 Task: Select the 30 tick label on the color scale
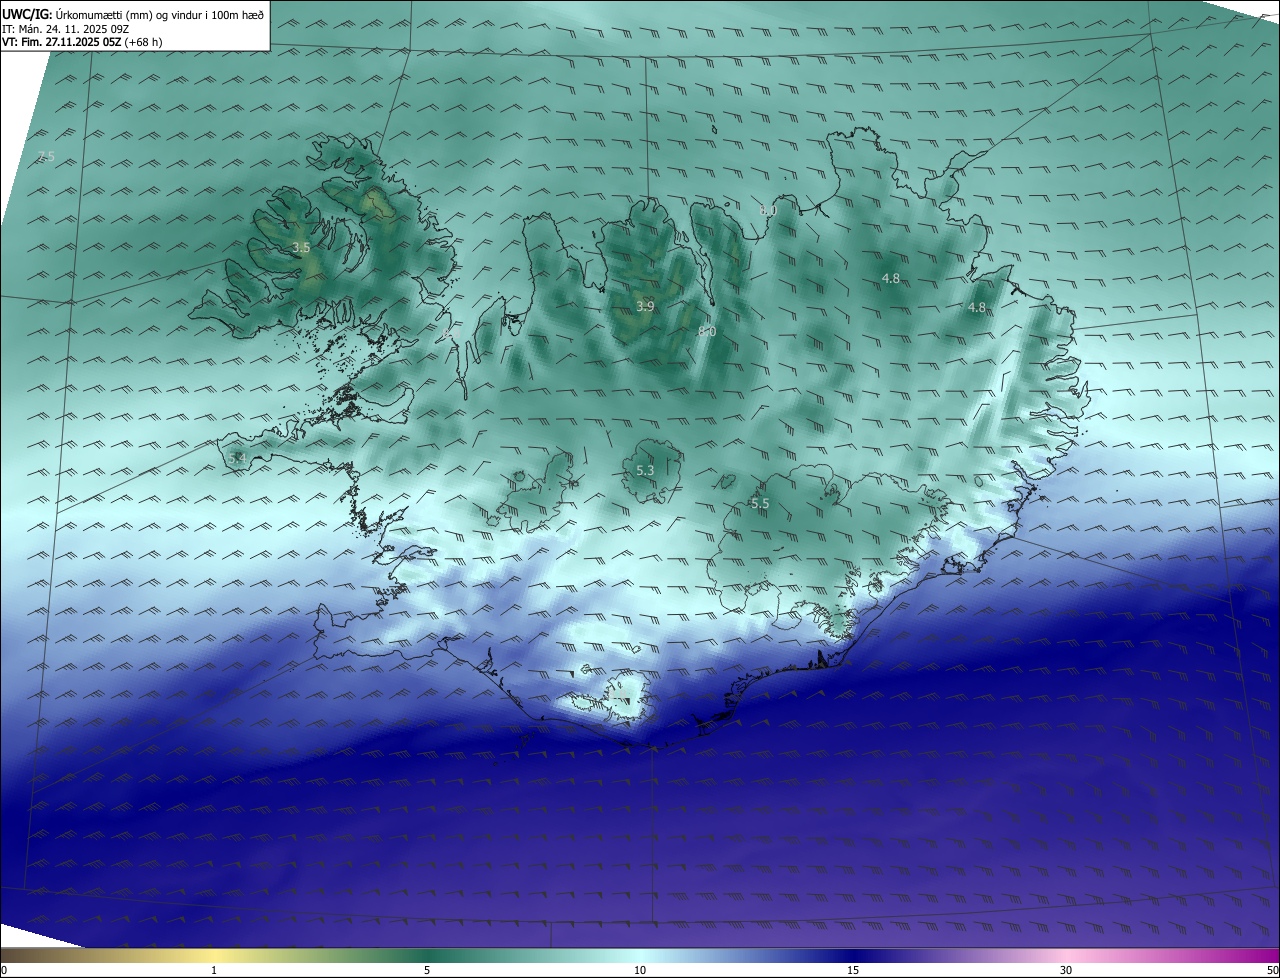click(x=1066, y=970)
